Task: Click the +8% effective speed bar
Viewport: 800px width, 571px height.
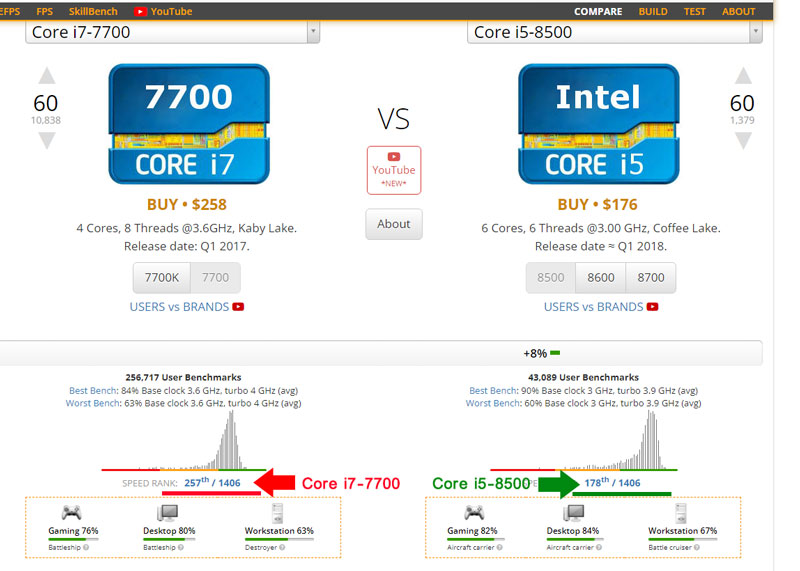Action: click(x=541, y=353)
